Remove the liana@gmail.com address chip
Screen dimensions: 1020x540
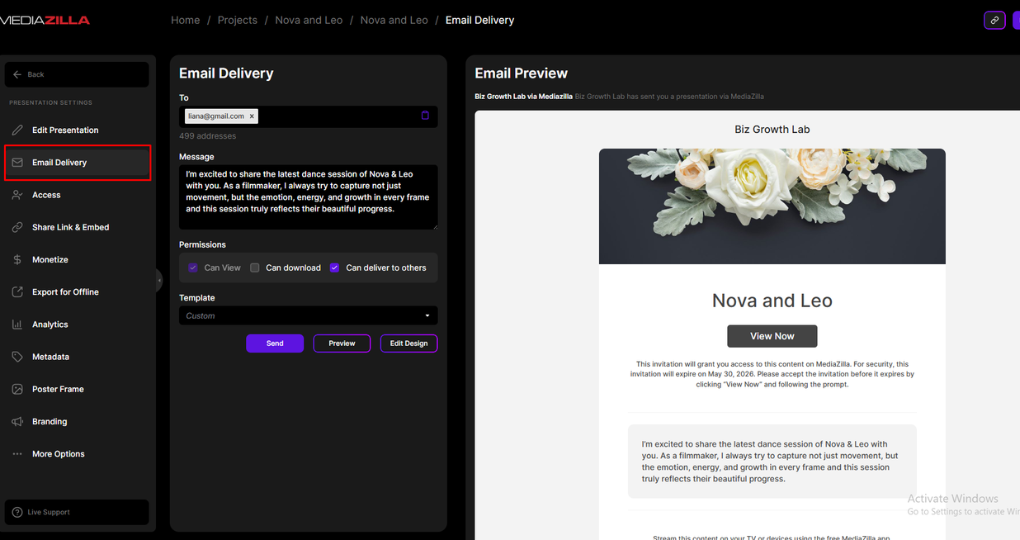(x=252, y=116)
